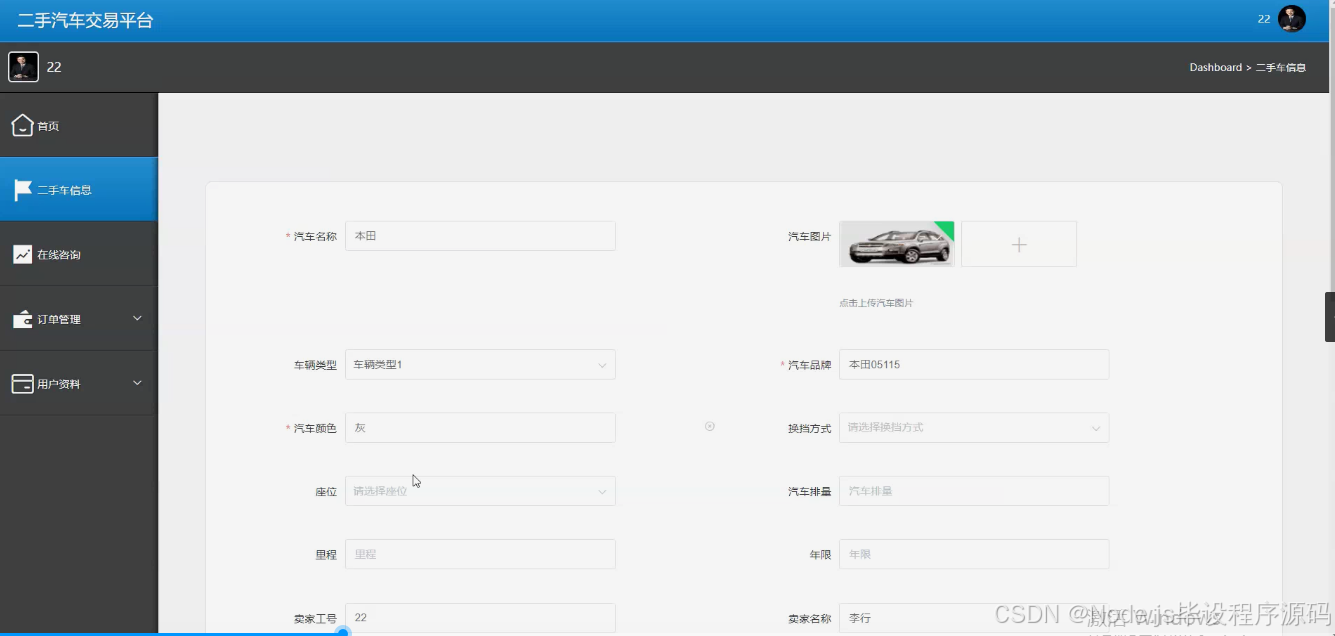Click the profile photo next to 22 in subheader
The image size is (1335, 636).
coord(24,67)
